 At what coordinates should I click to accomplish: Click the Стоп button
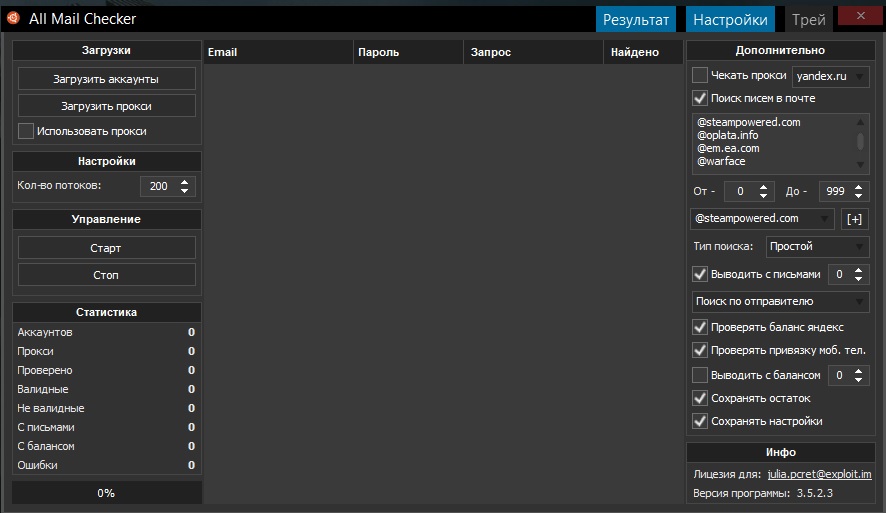(x=106, y=275)
